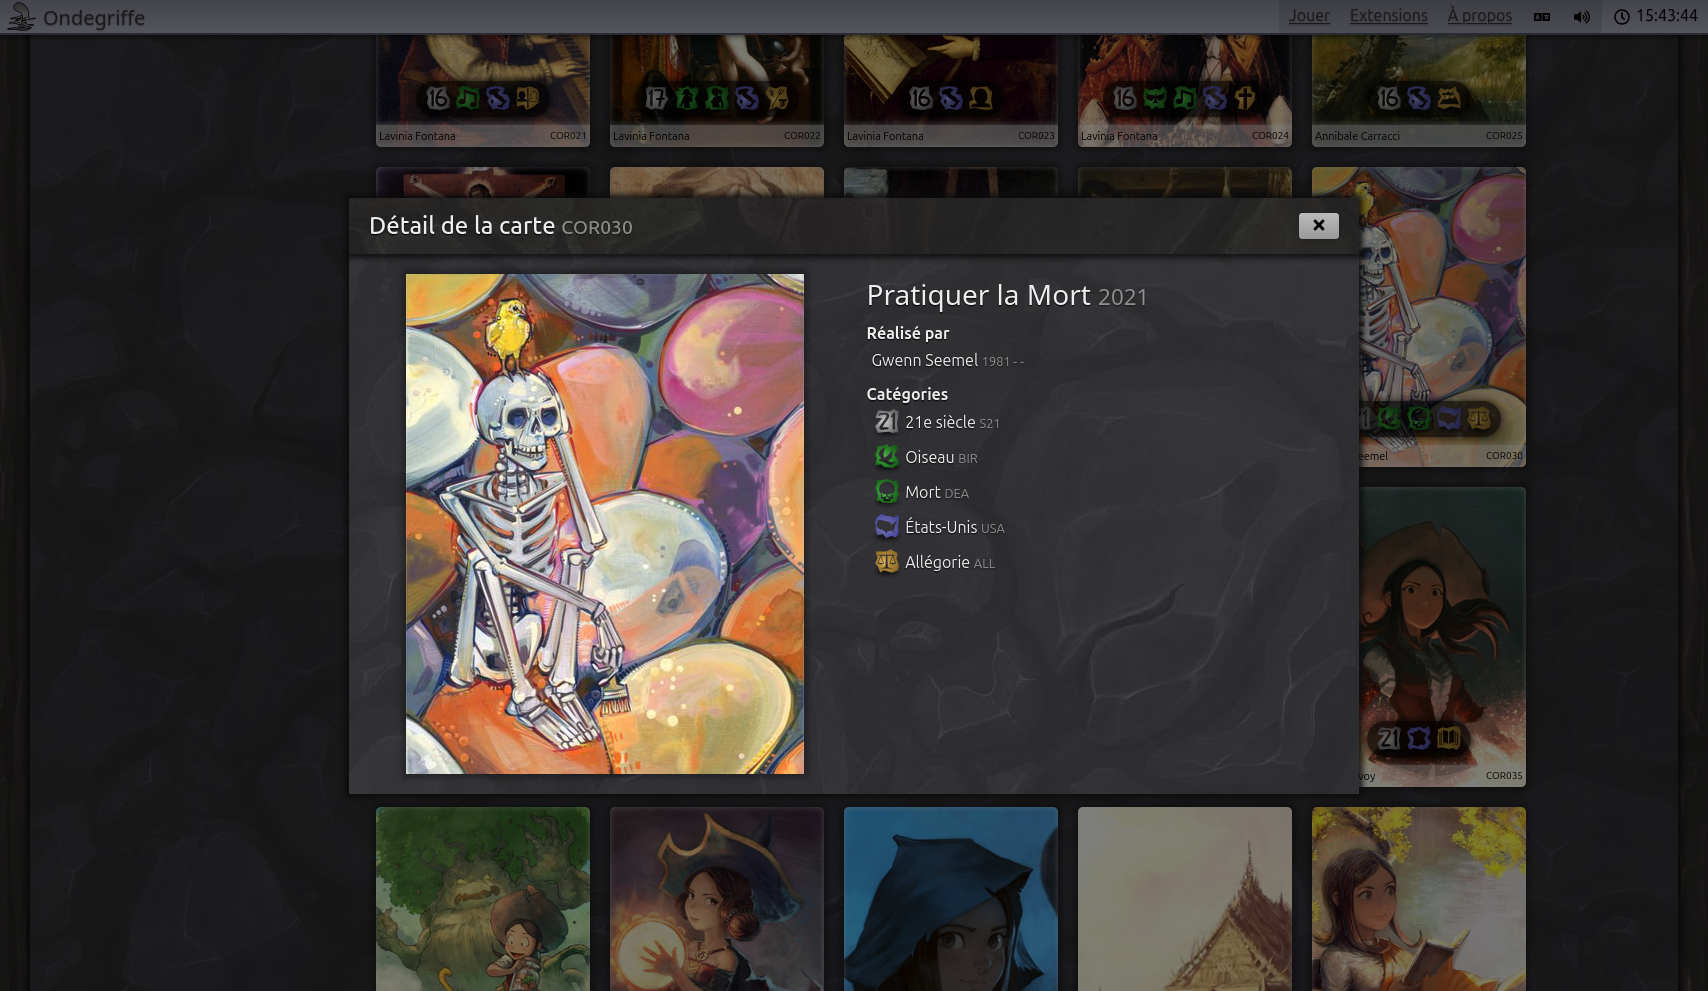Viewport: 1708px width, 991px height.
Task: Click the Mort skull category icon
Action: click(x=886, y=492)
